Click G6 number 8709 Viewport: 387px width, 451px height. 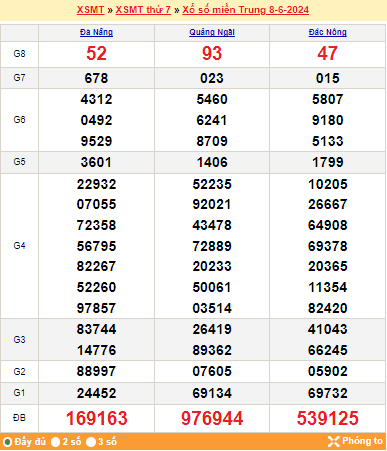click(x=212, y=141)
